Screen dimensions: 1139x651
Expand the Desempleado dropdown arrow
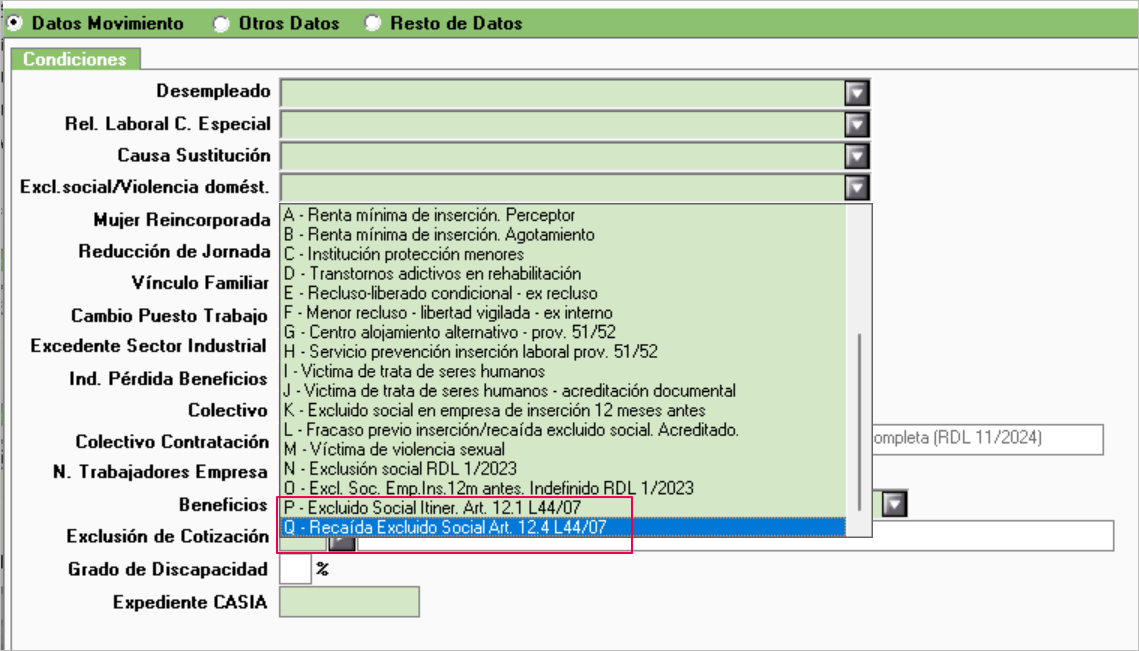tap(857, 93)
